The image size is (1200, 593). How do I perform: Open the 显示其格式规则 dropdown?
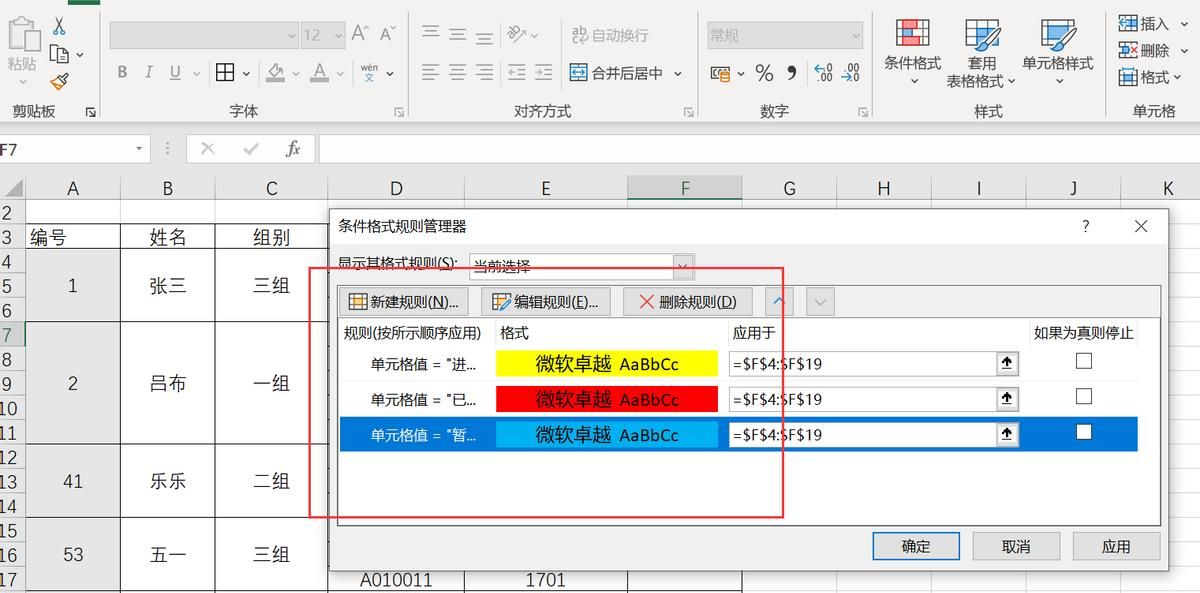[x=681, y=266]
